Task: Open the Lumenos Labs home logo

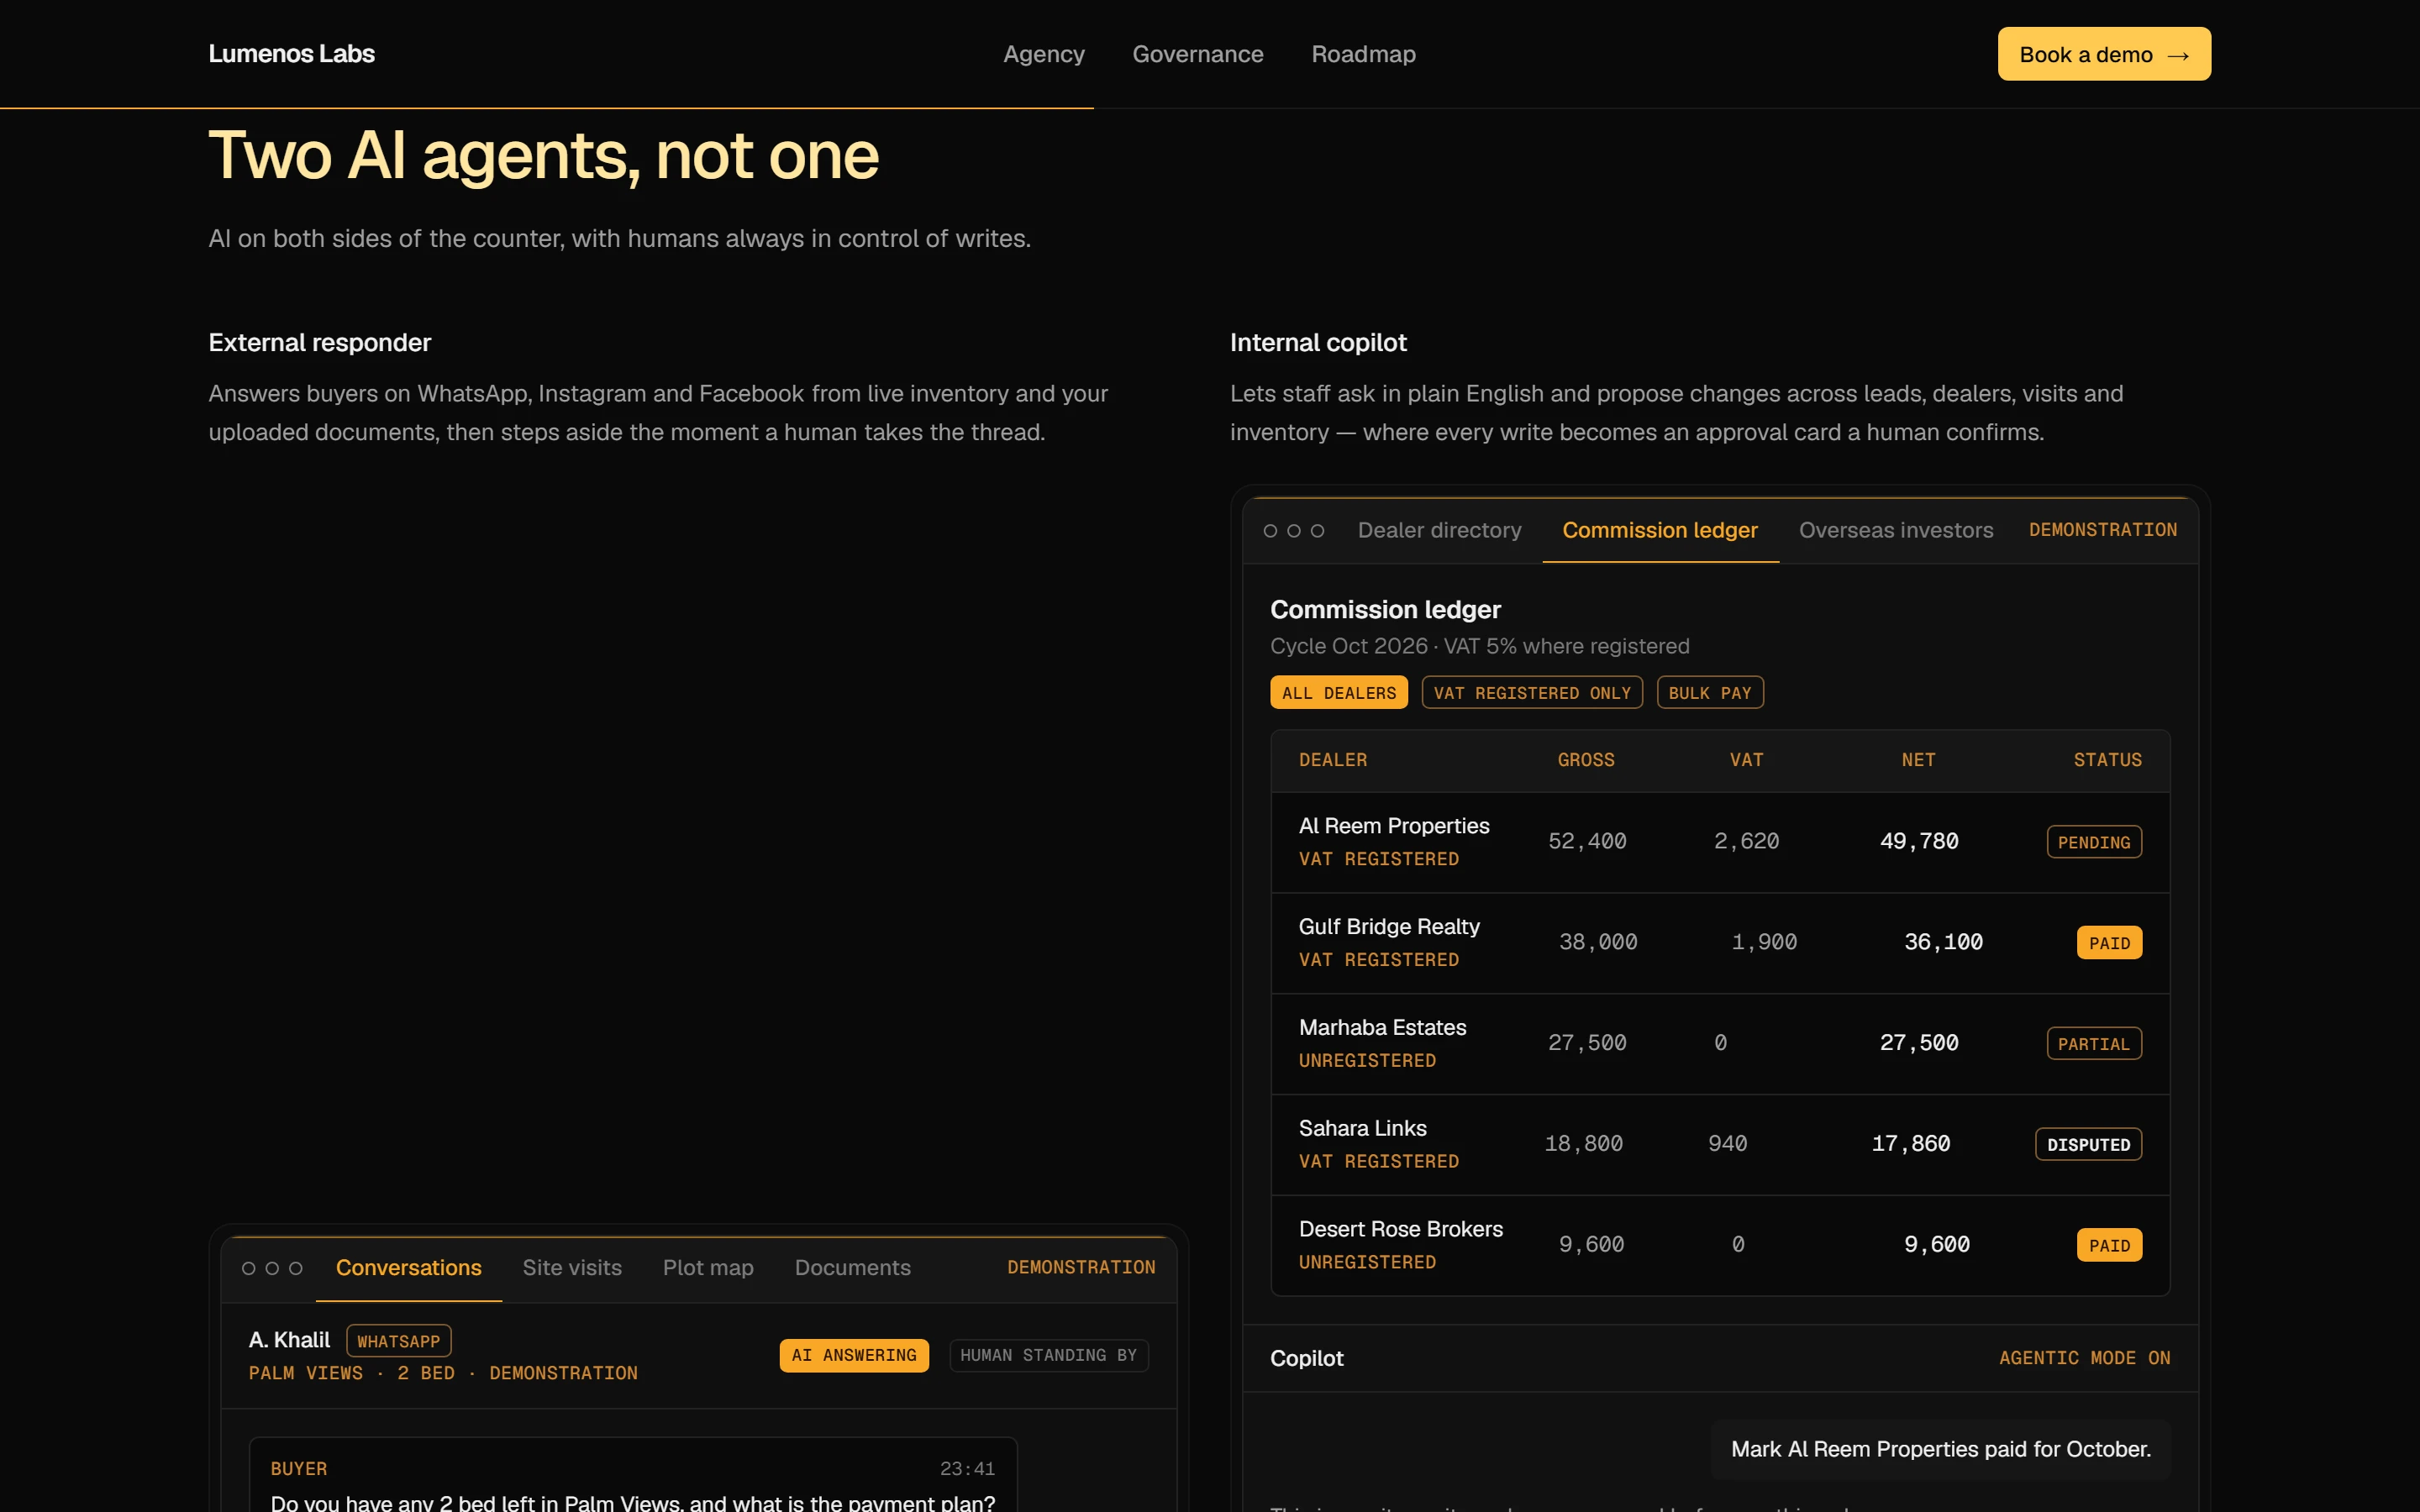Action: point(291,54)
